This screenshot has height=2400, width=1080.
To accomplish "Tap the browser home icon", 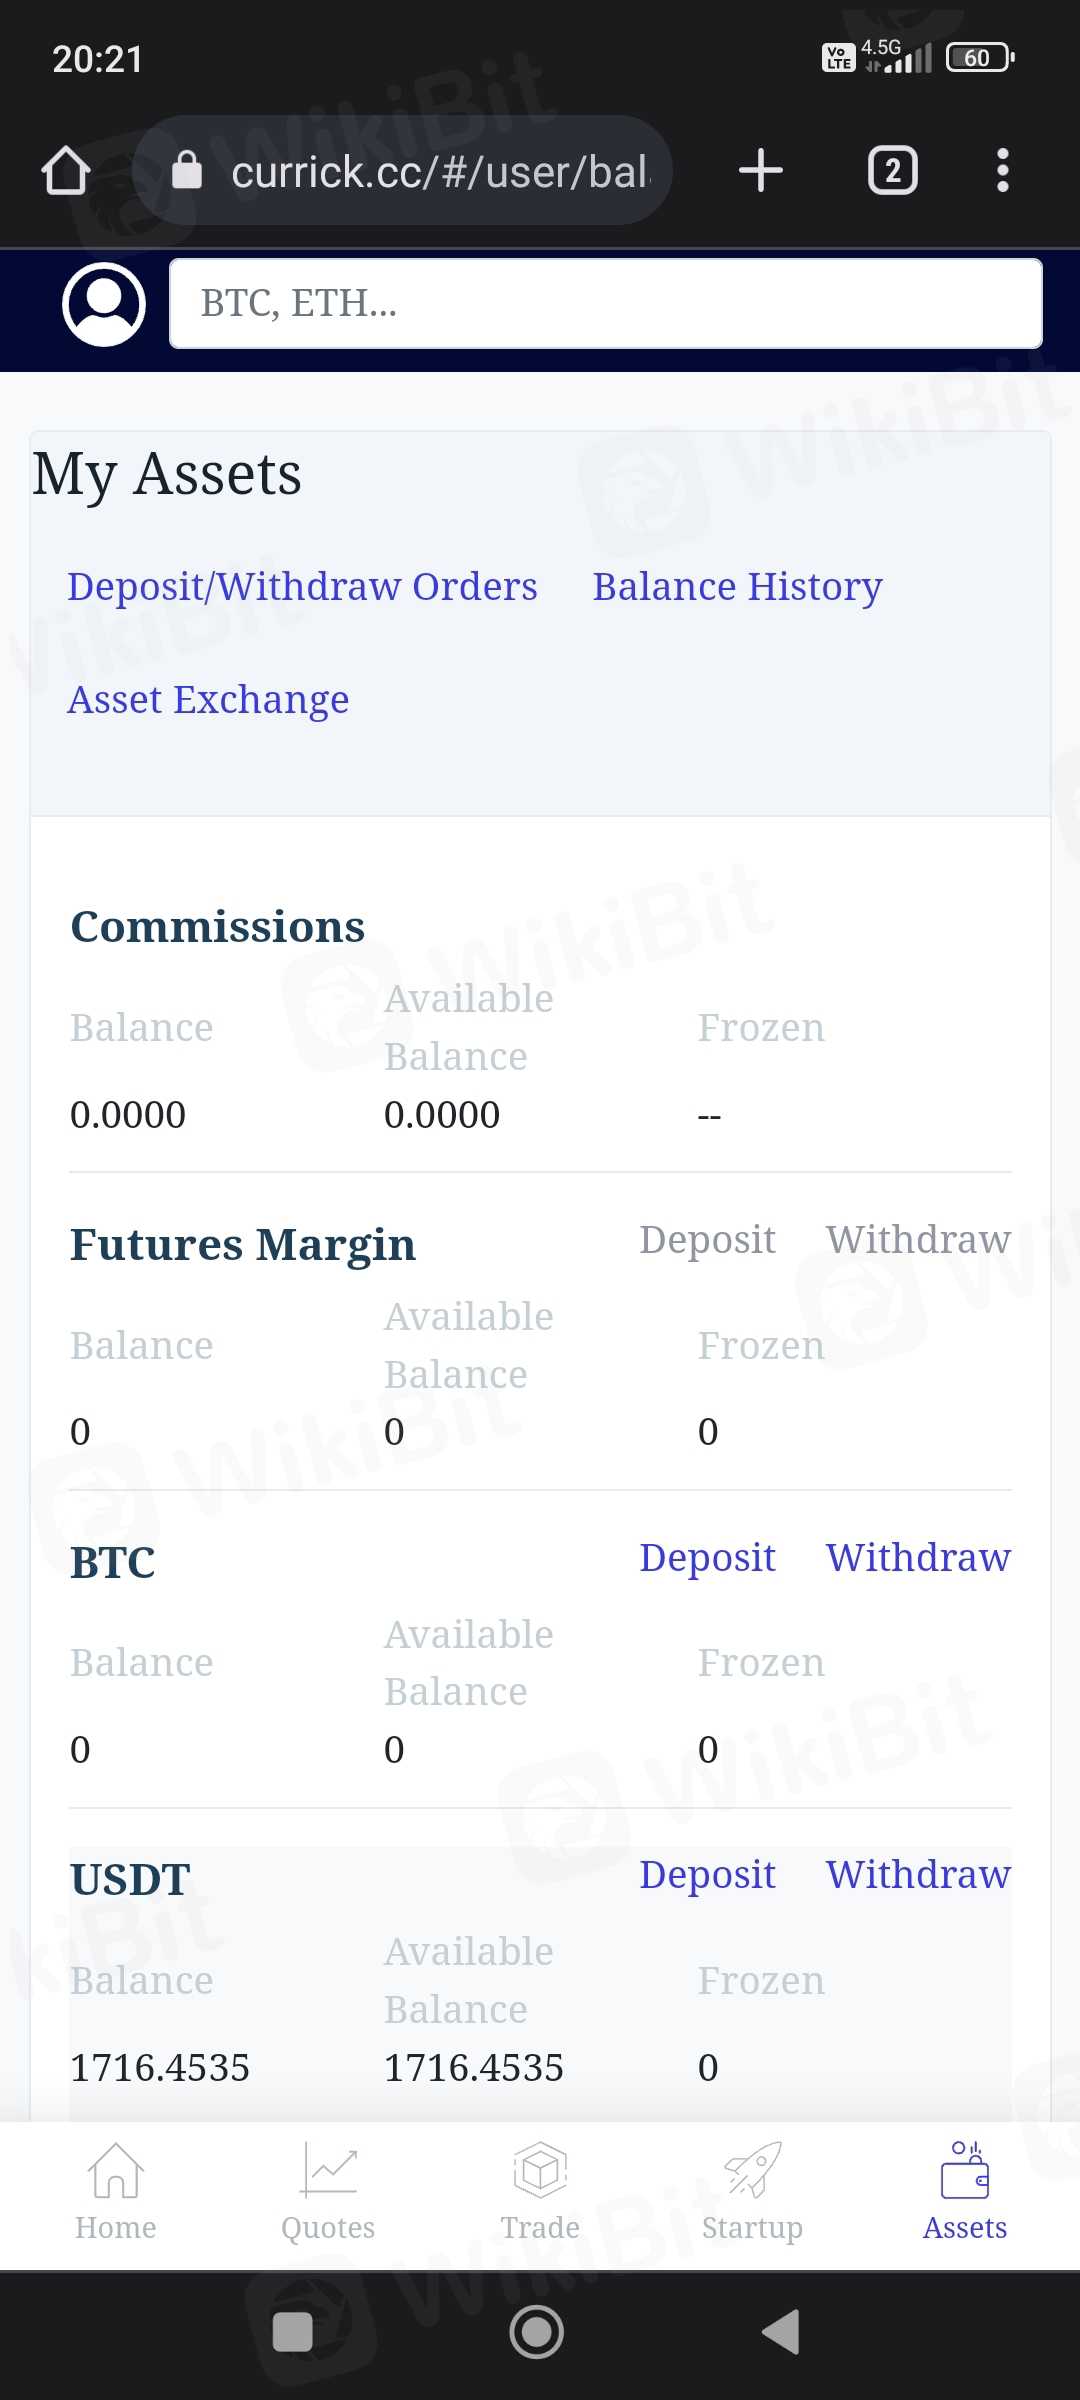I will (x=66, y=170).
